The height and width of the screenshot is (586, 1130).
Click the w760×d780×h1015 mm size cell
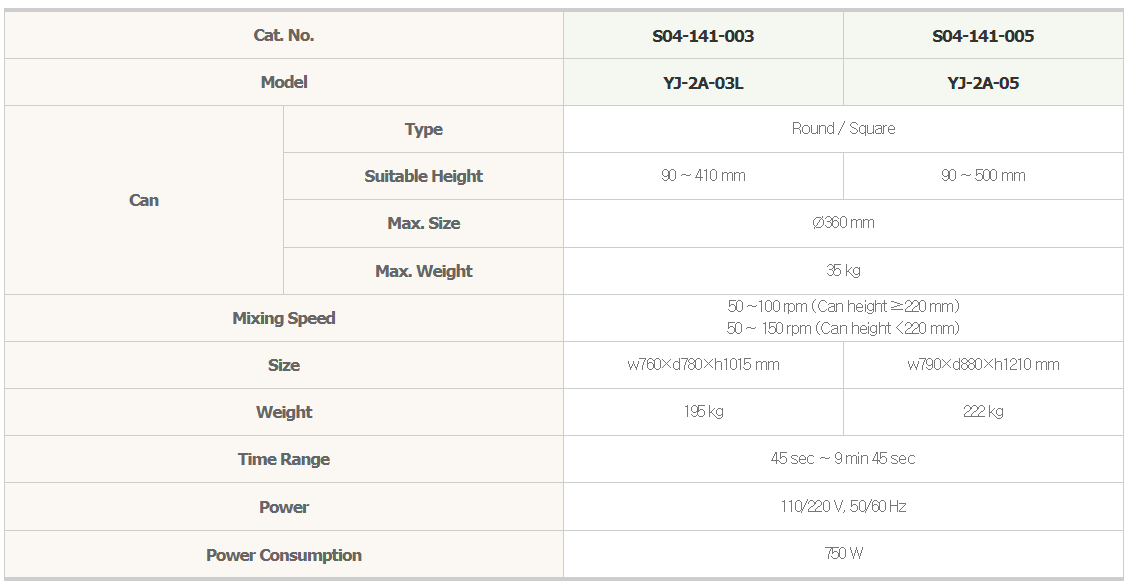tap(703, 365)
